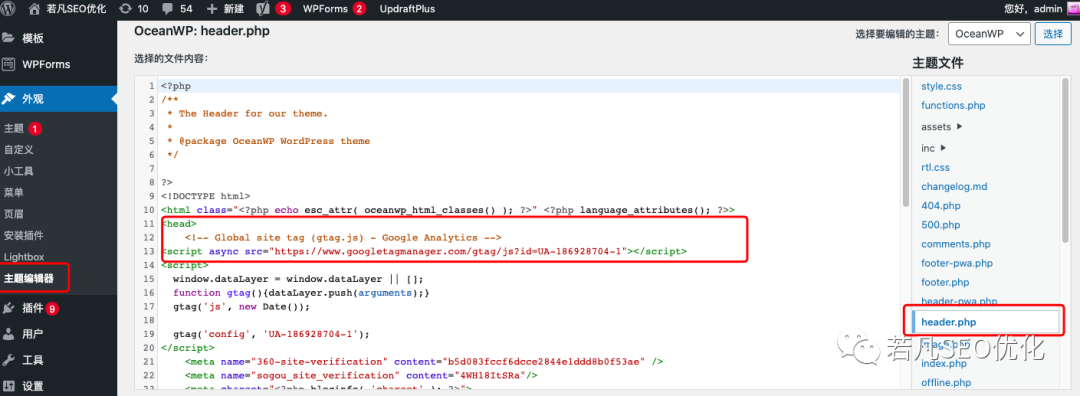Click the googletagmanager script src line
Viewport: 1080px width, 396px height.
point(424,251)
